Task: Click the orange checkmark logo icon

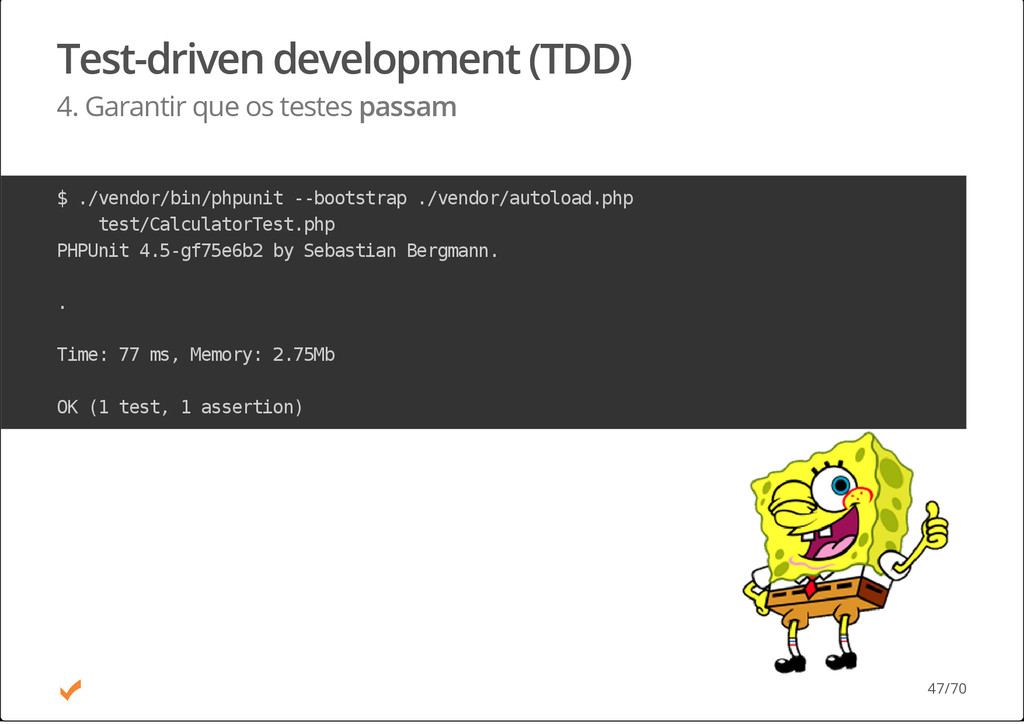Action: 71,689
